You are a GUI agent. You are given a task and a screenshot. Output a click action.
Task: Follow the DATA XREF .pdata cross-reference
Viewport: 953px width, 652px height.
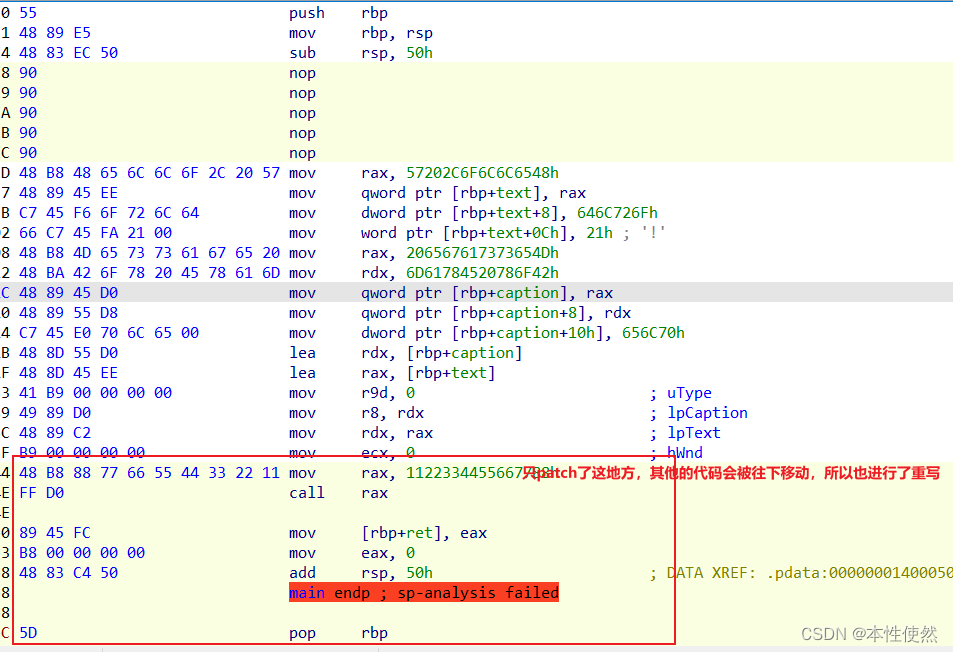click(780, 572)
